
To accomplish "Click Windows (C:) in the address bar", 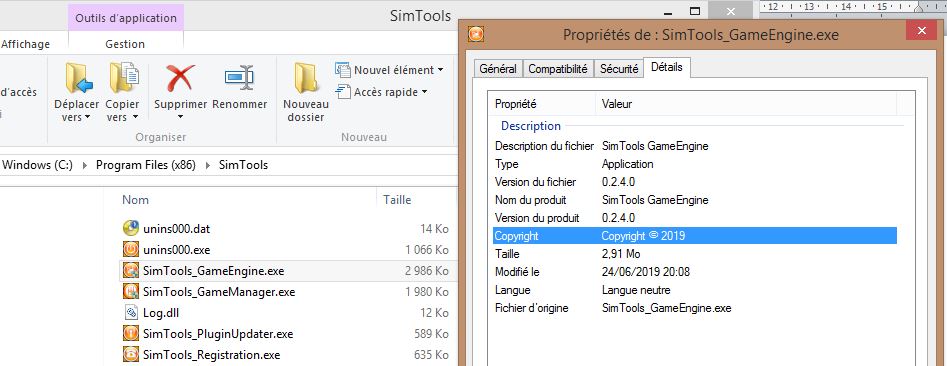I will [x=37, y=165].
